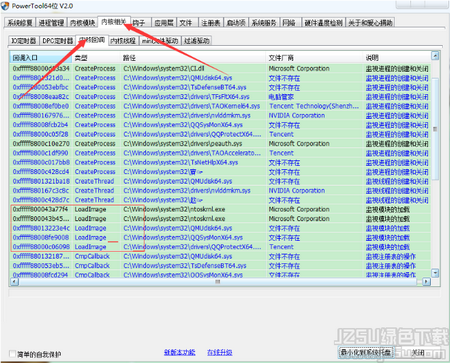Click the 关闭 button
This screenshot has height=363, width=450.
[418, 352]
